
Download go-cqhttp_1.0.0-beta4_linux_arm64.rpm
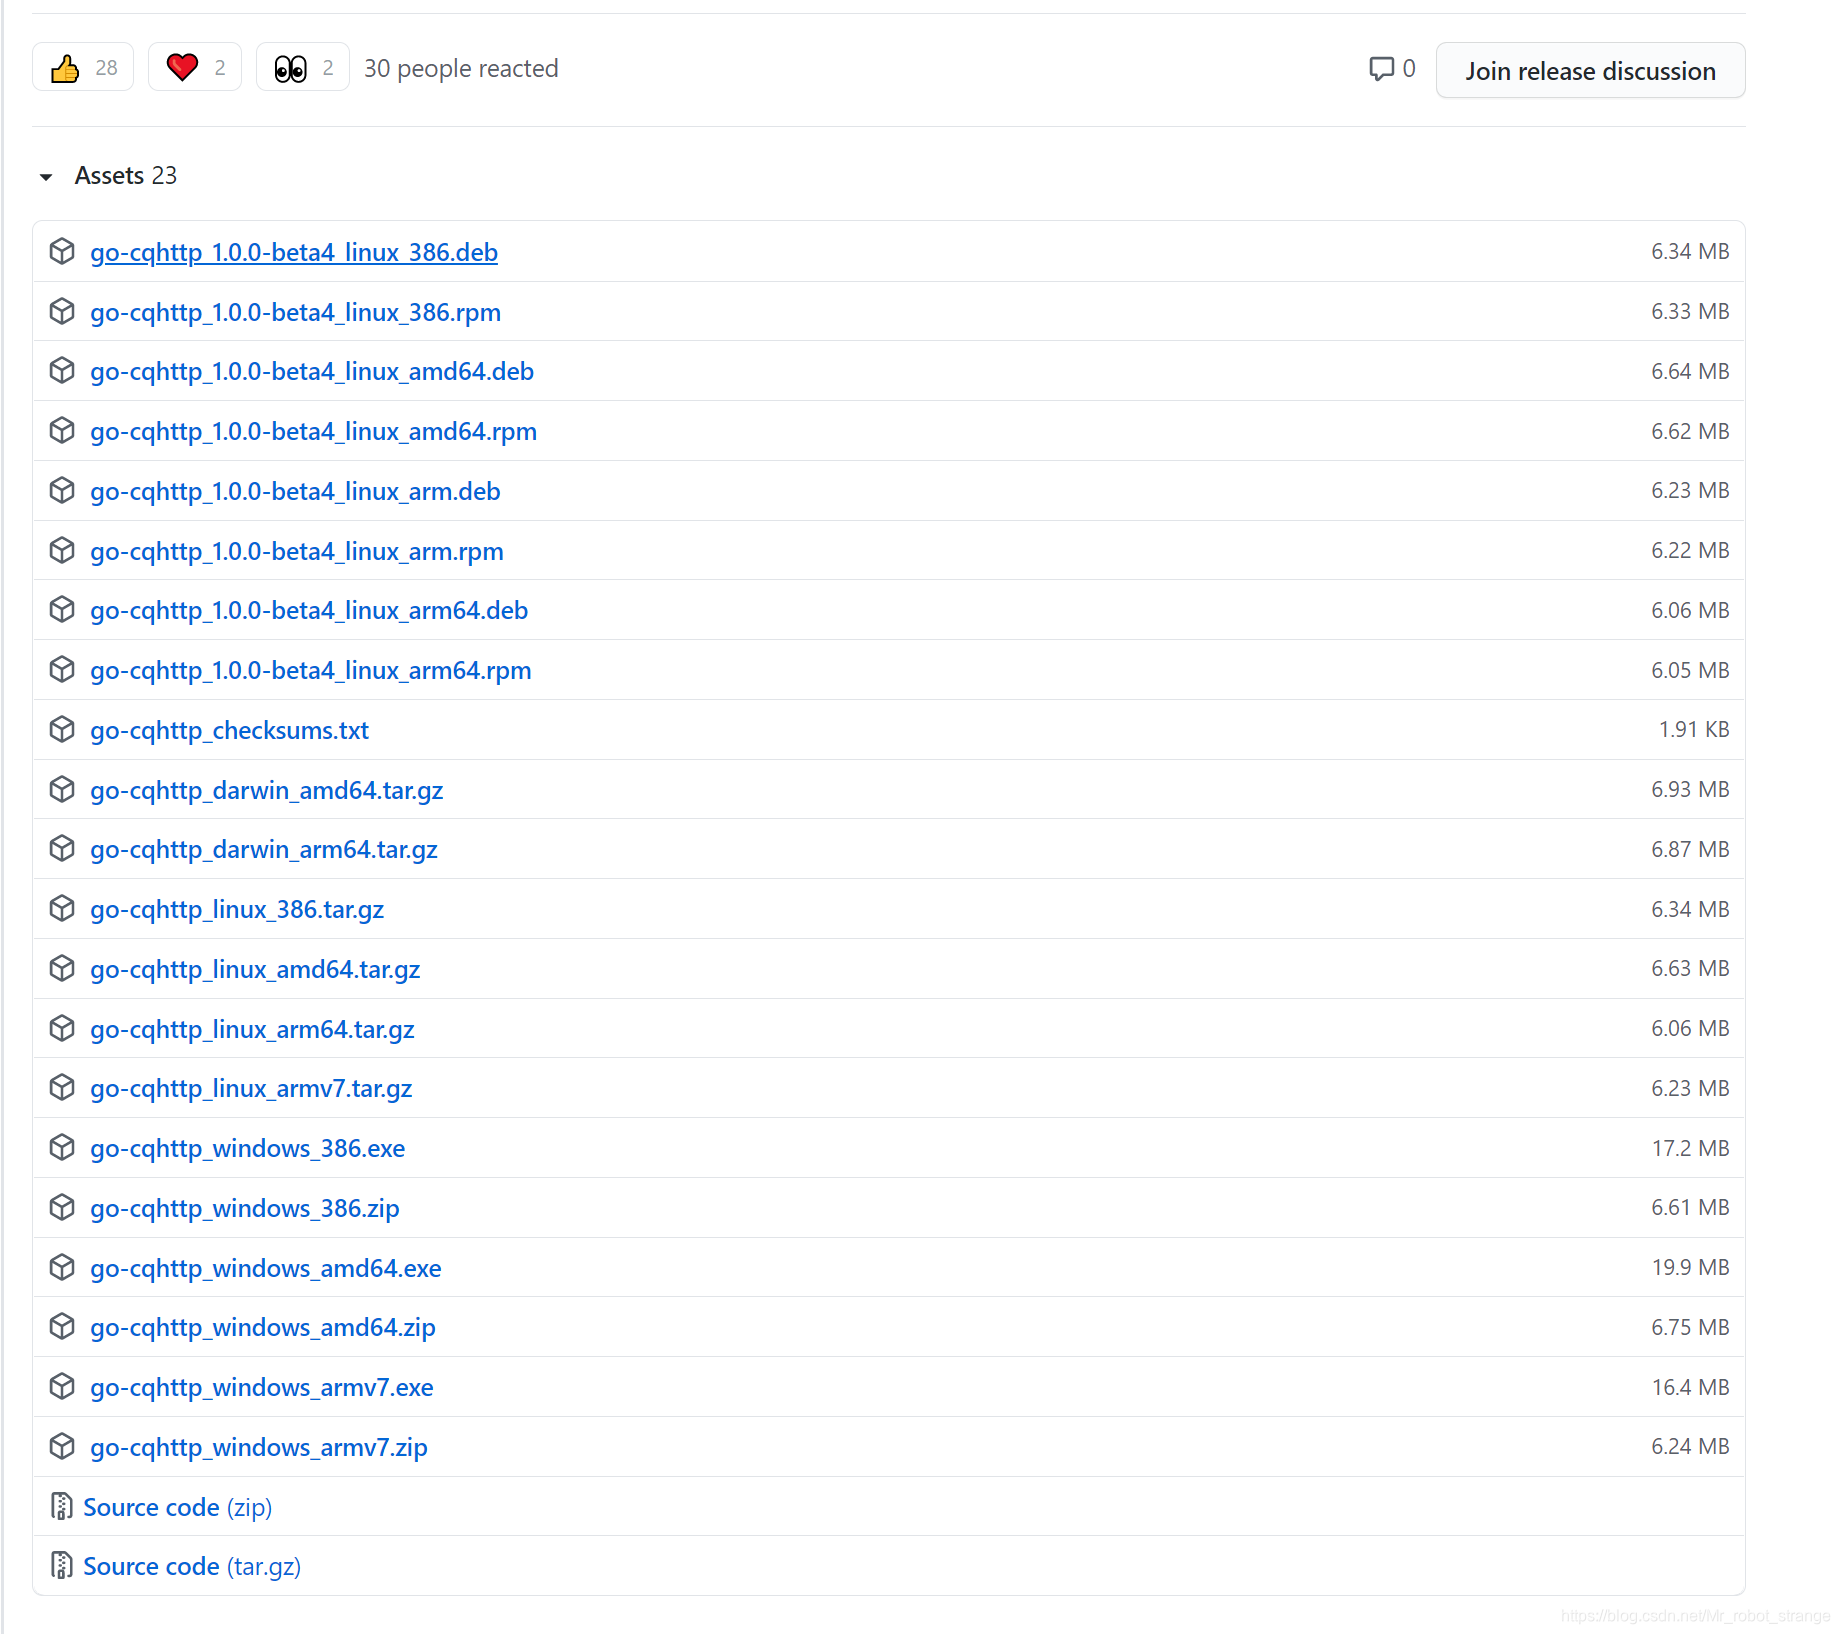(x=310, y=670)
